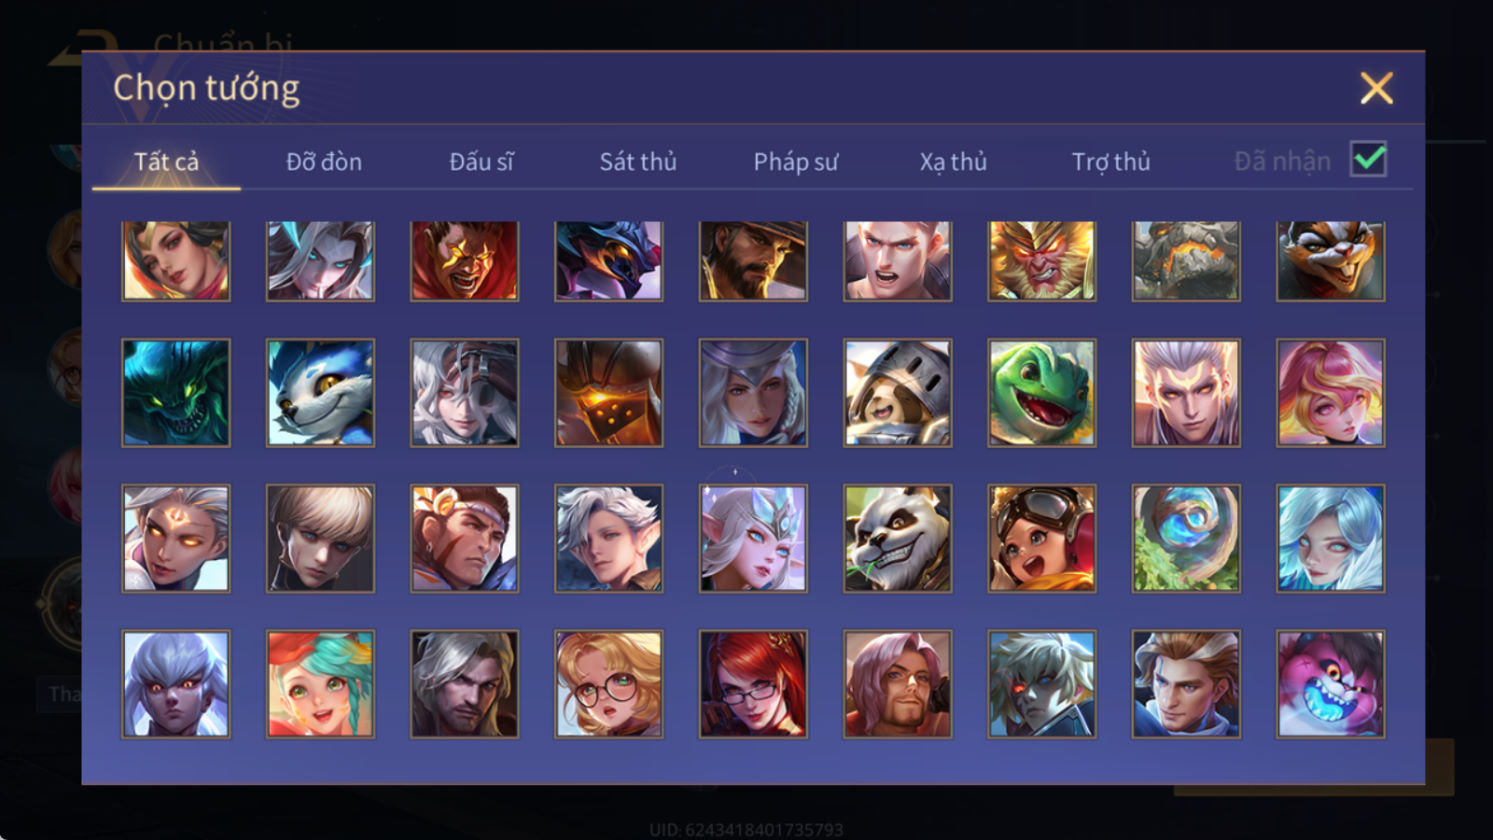
Task: Show the Pháp sư hero category
Action: (x=796, y=161)
